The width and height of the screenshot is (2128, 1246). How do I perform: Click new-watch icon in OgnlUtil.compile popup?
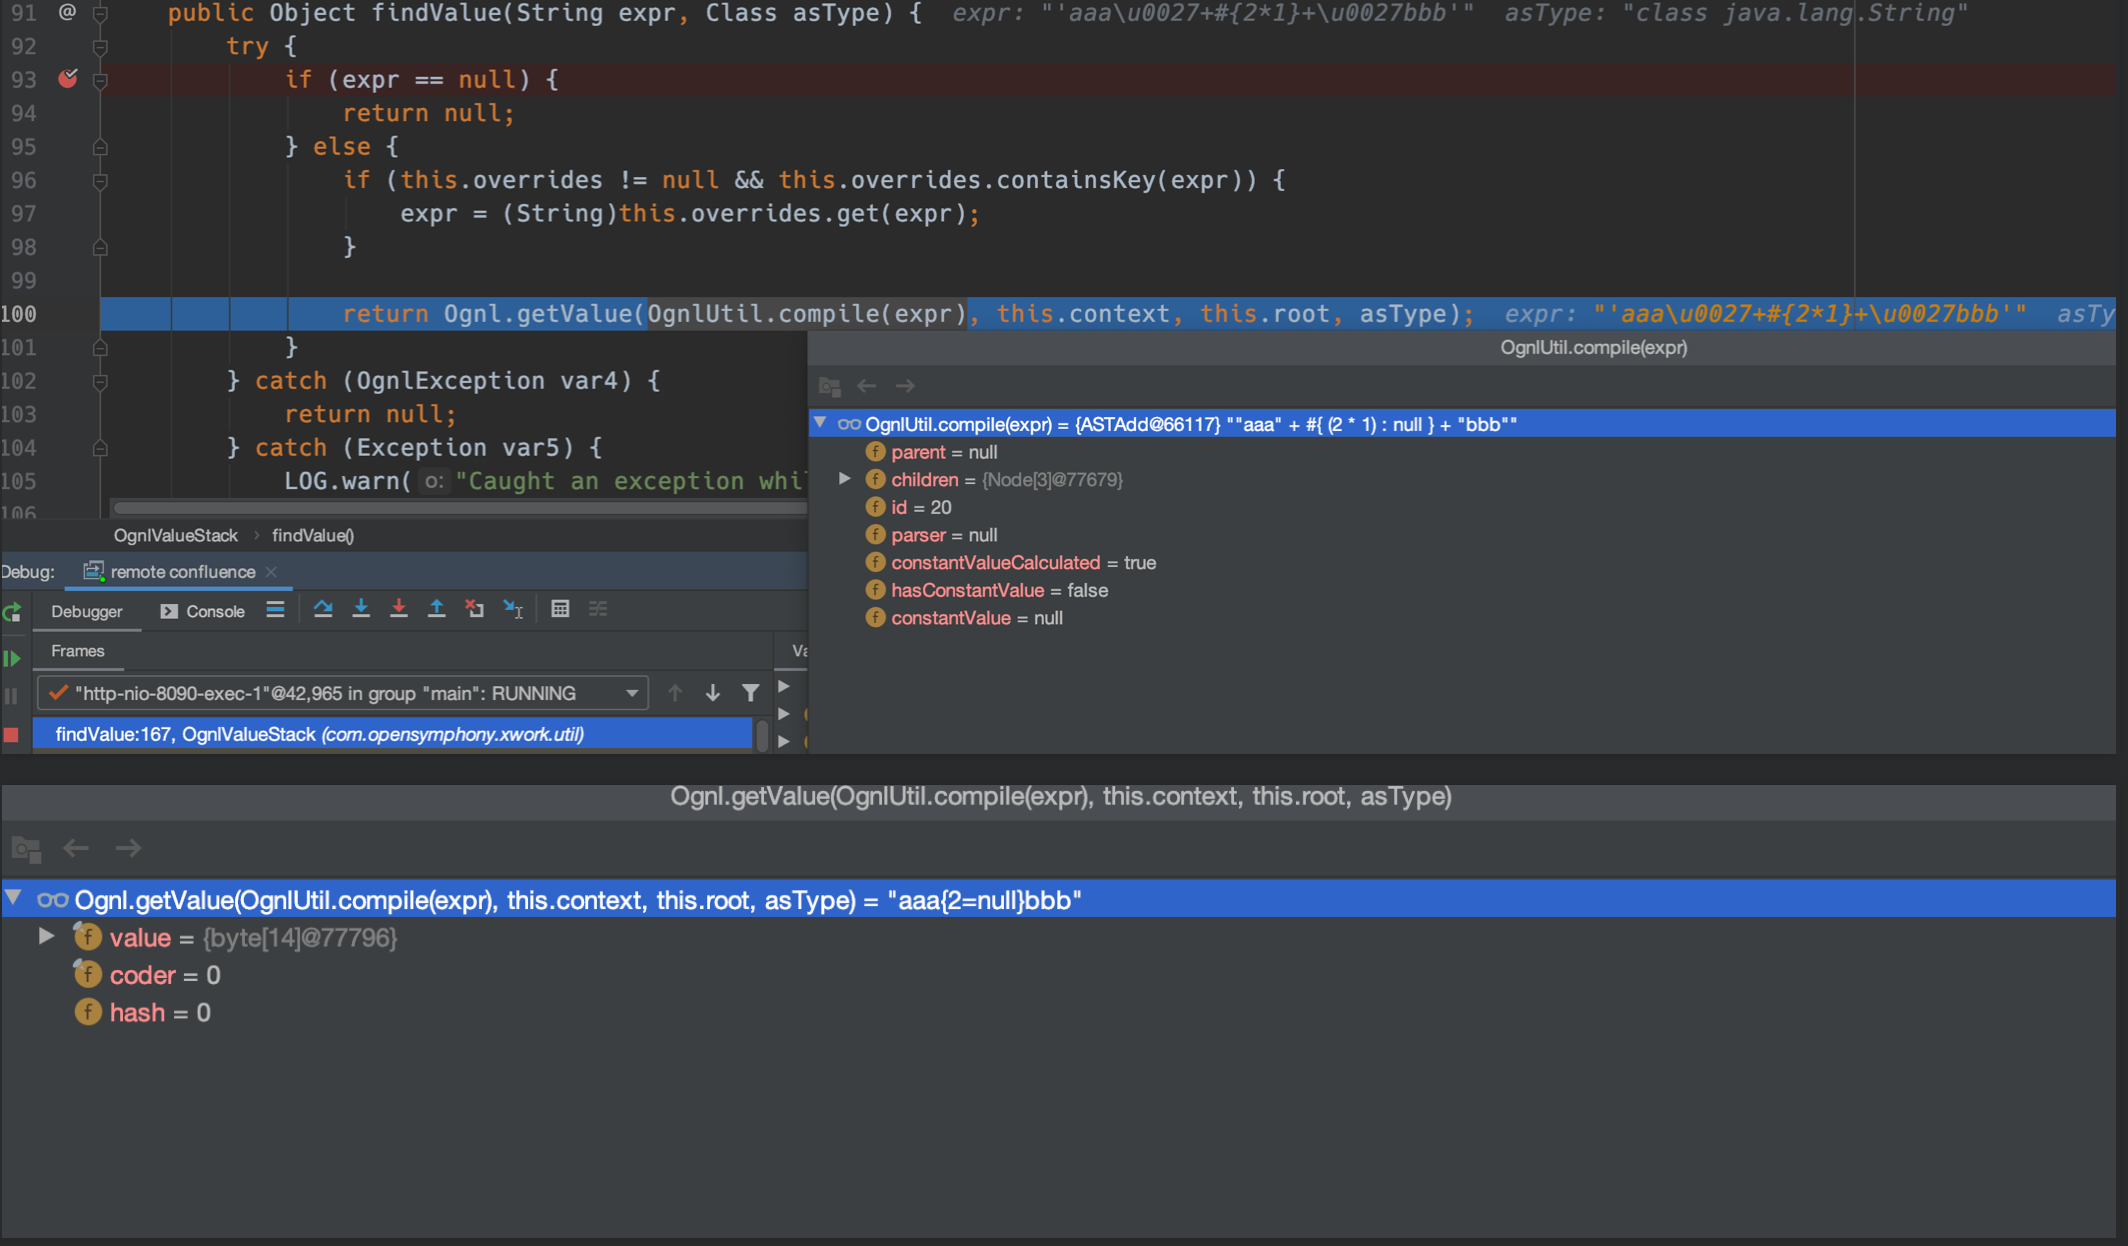point(830,386)
